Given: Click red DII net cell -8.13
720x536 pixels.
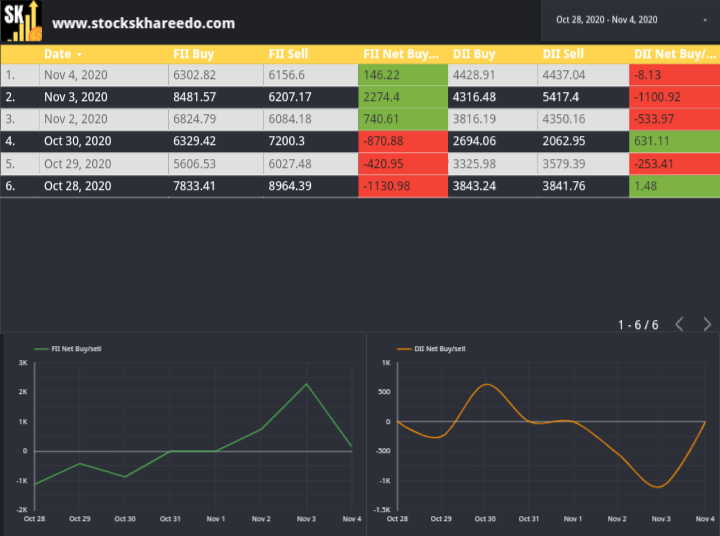Looking at the screenshot, I should (x=675, y=75).
